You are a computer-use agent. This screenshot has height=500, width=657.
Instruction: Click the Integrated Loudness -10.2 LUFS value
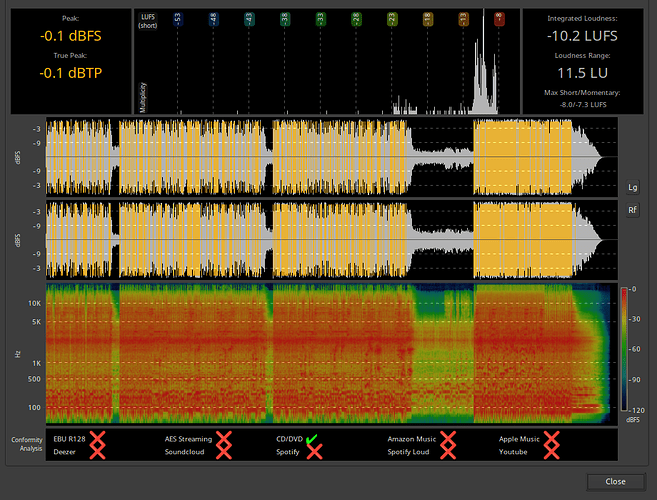(x=580, y=35)
